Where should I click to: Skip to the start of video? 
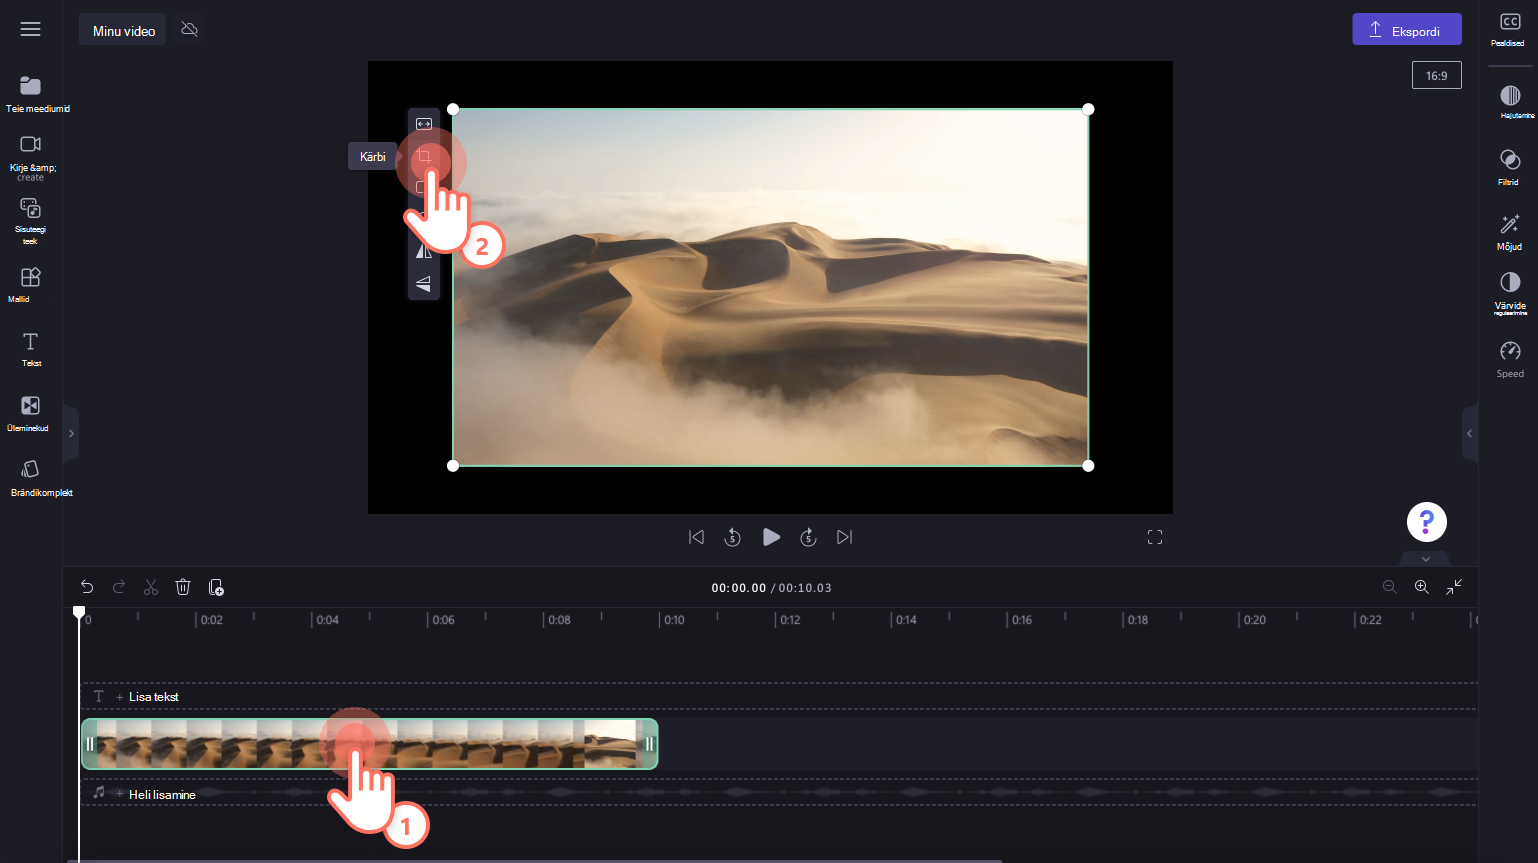[696, 537]
